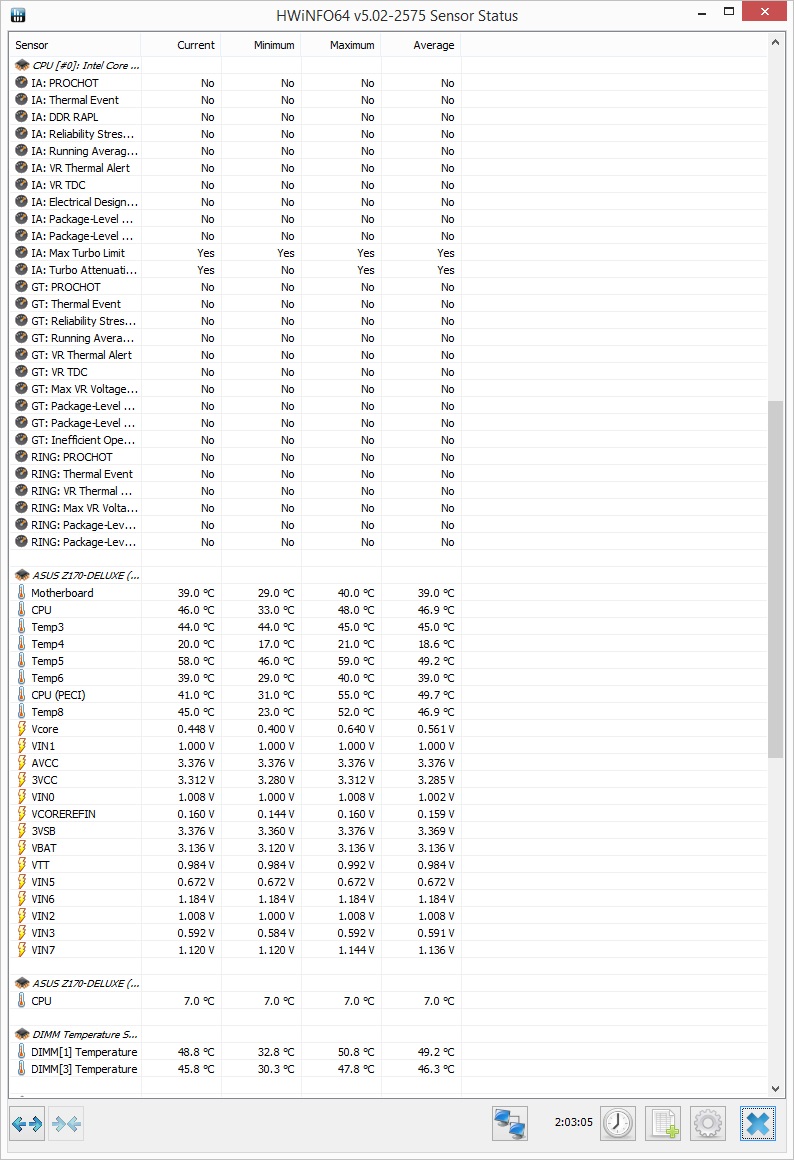Click the collapse columns arrows button
Image resolution: width=794 pixels, height=1160 pixels.
point(66,1124)
